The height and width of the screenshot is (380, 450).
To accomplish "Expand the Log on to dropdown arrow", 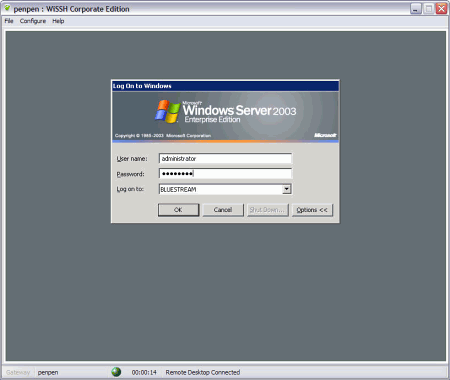I will (x=286, y=189).
